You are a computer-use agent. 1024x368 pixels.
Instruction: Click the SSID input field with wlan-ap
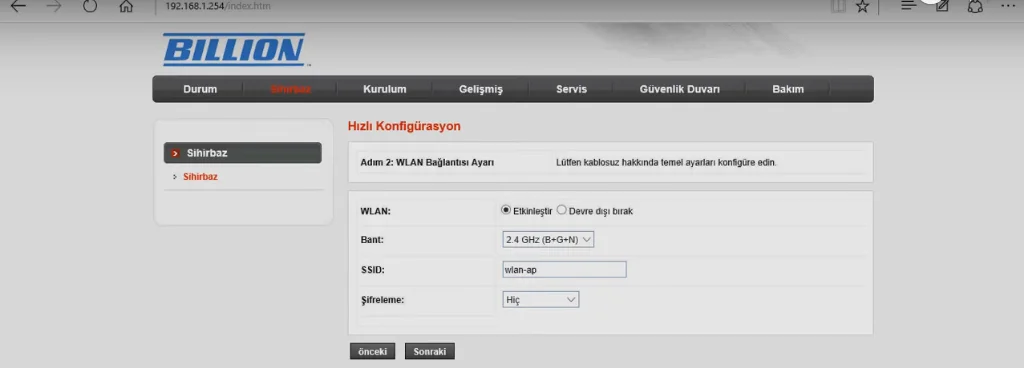pyautogui.click(x=564, y=269)
